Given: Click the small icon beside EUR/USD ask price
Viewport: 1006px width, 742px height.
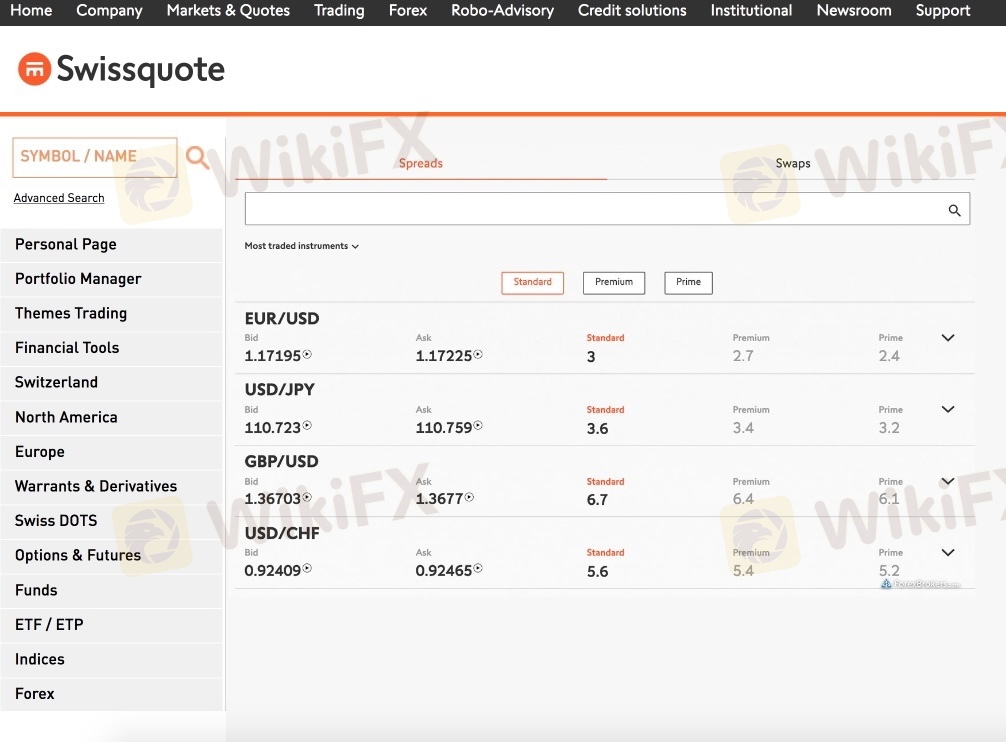Looking at the screenshot, I should pos(479,355).
